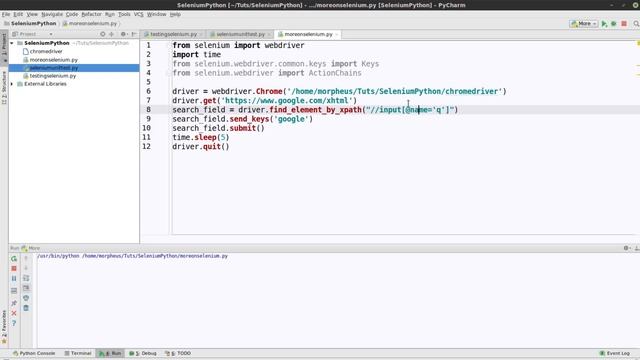The height and width of the screenshot is (360, 640).
Task: Close the moreonselenium.py editor tab
Action: [x=337, y=34]
